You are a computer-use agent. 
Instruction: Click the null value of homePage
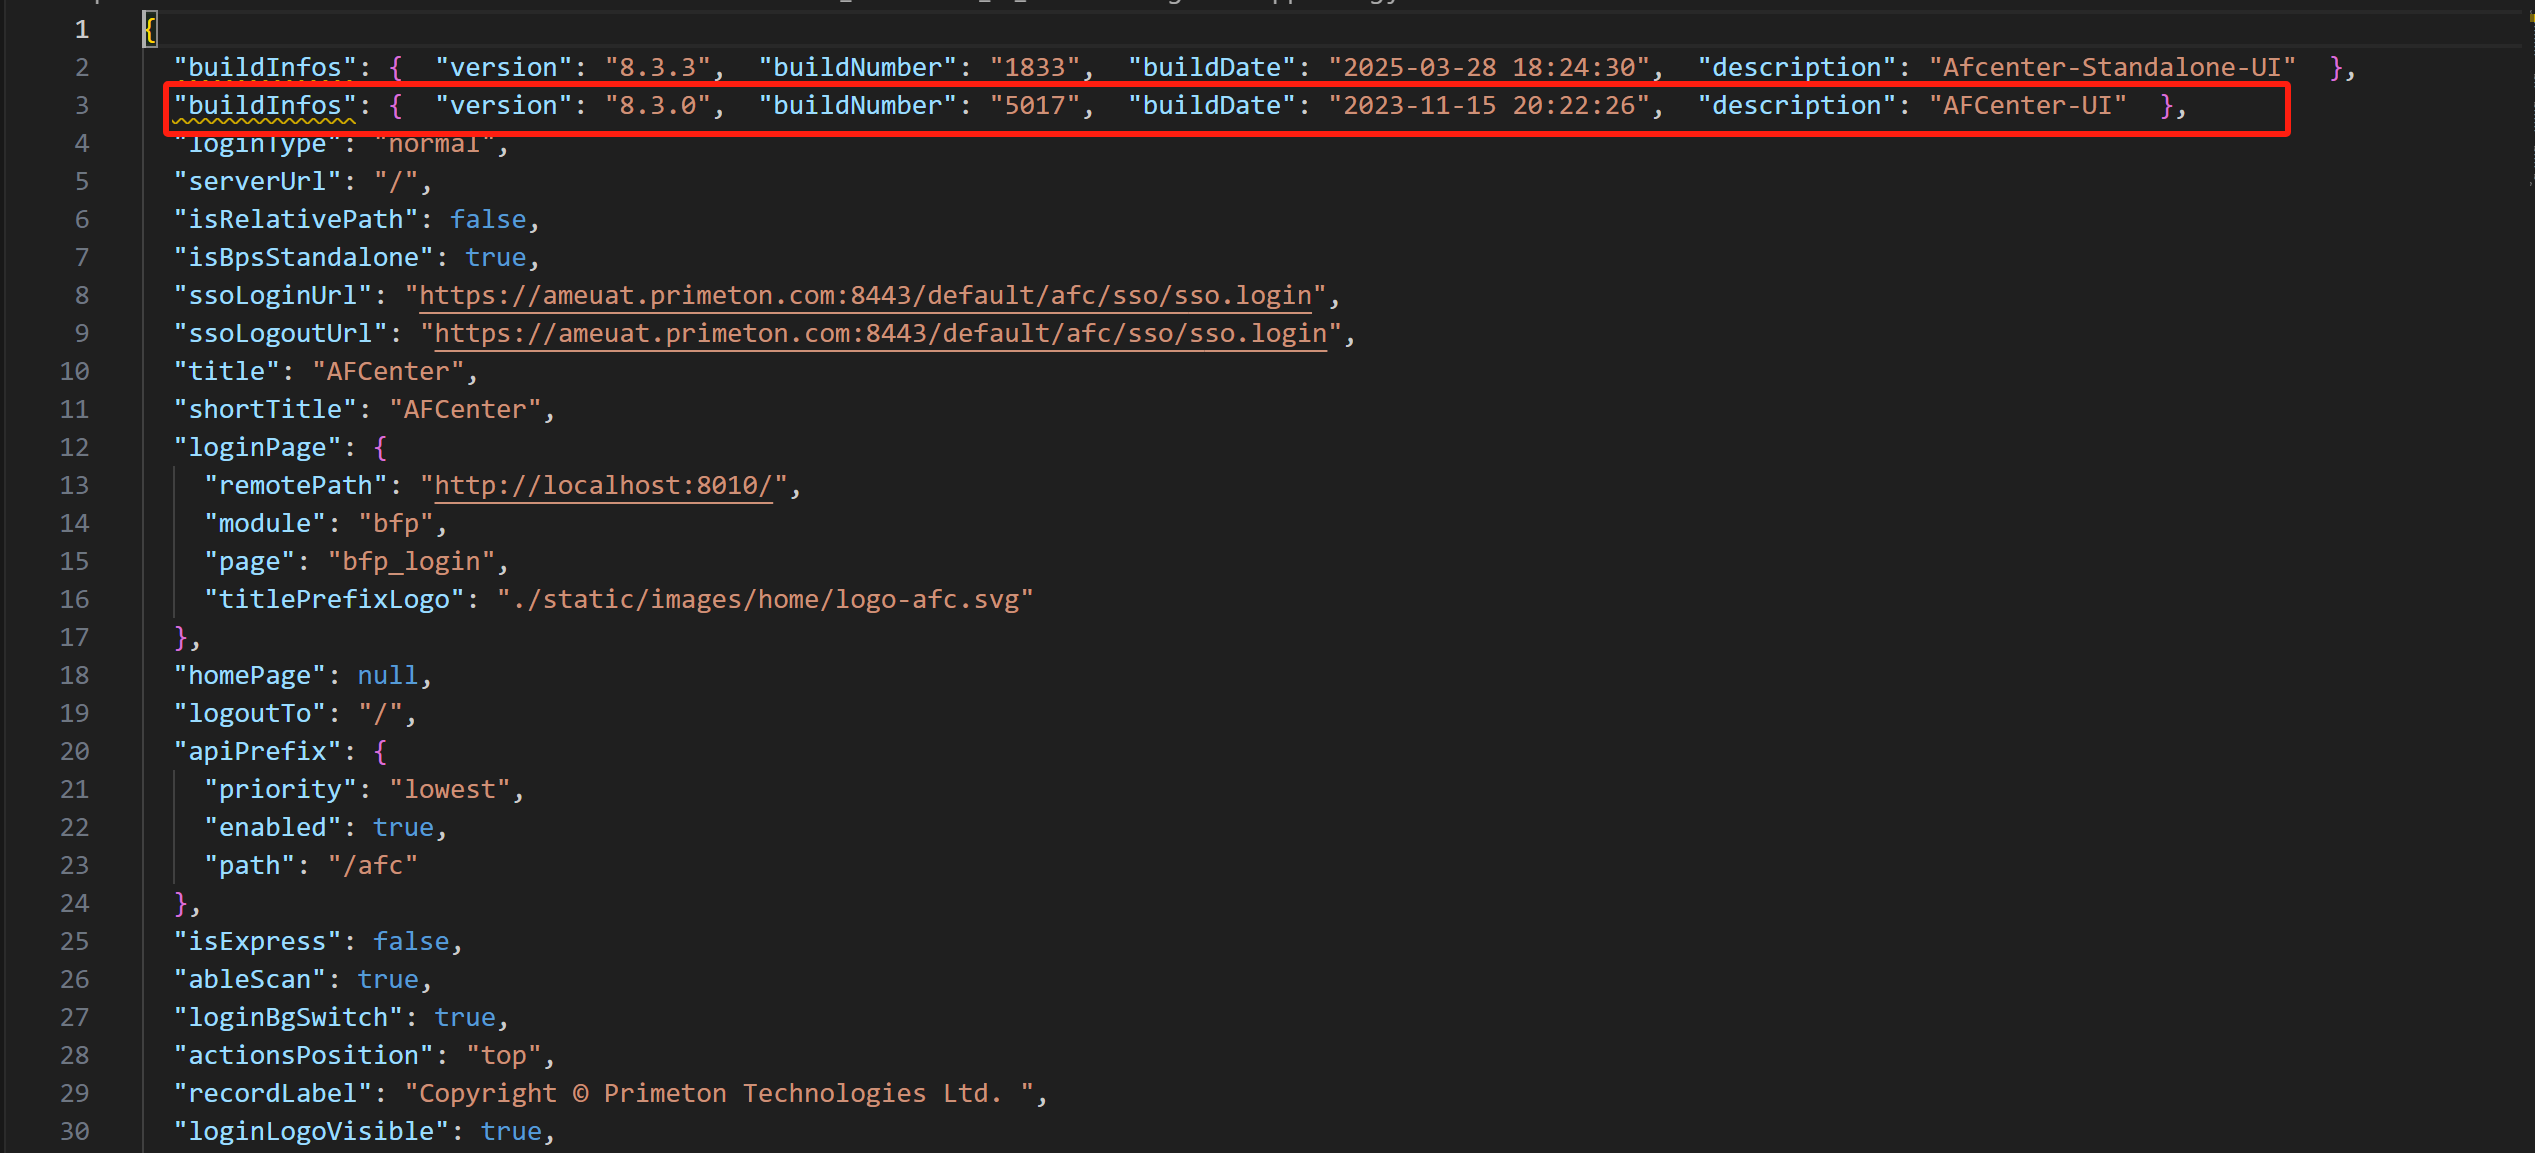tap(388, 675)
